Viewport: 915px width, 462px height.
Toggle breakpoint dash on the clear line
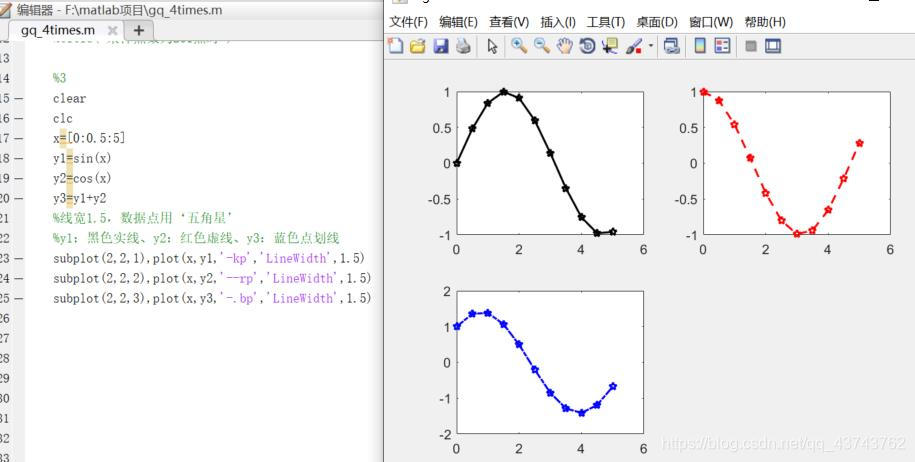point(19,99)
